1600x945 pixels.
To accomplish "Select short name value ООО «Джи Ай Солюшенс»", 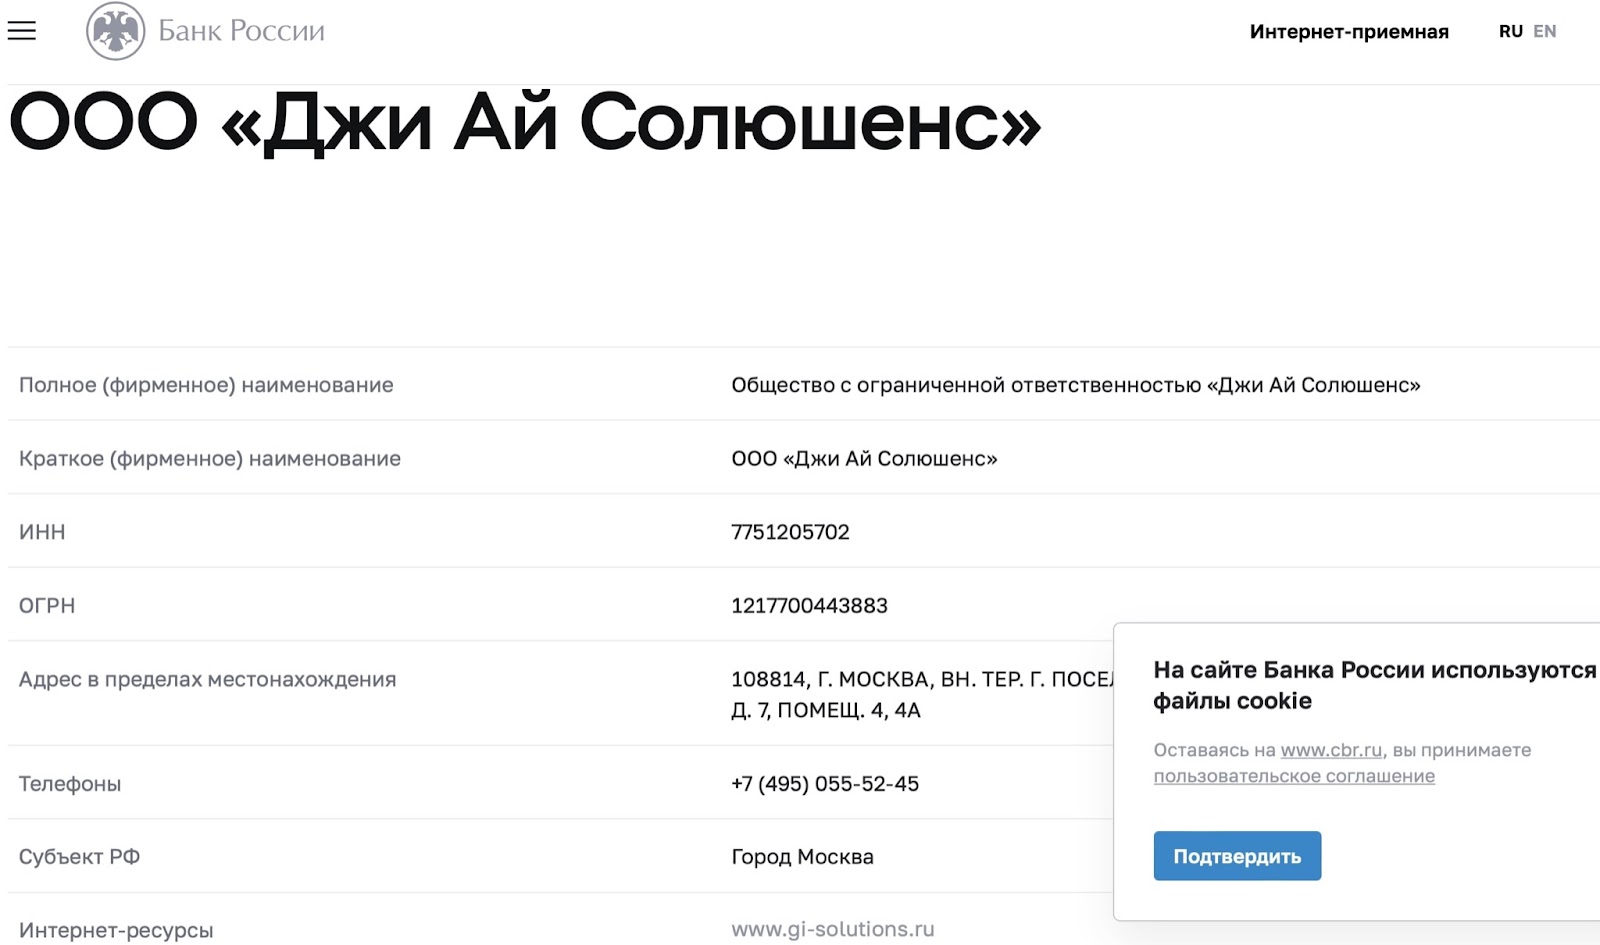I will coord(864,459).
